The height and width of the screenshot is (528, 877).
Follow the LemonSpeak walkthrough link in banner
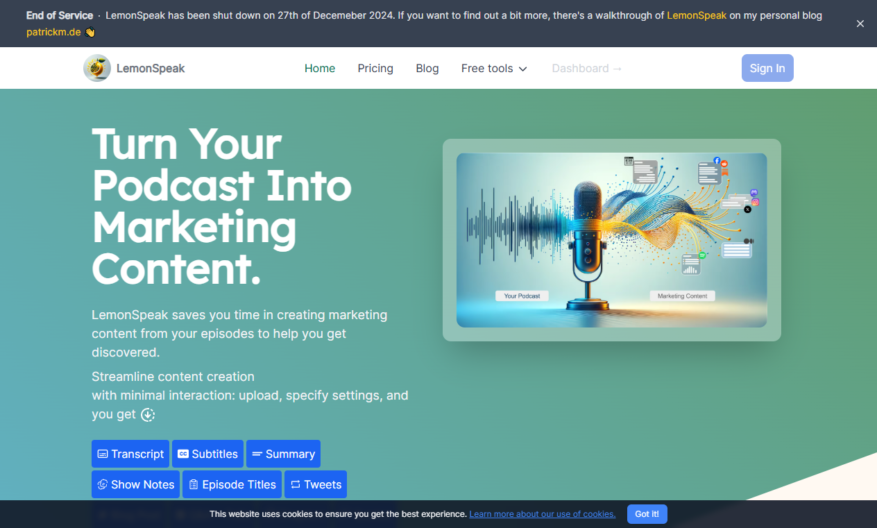point(696,16)
